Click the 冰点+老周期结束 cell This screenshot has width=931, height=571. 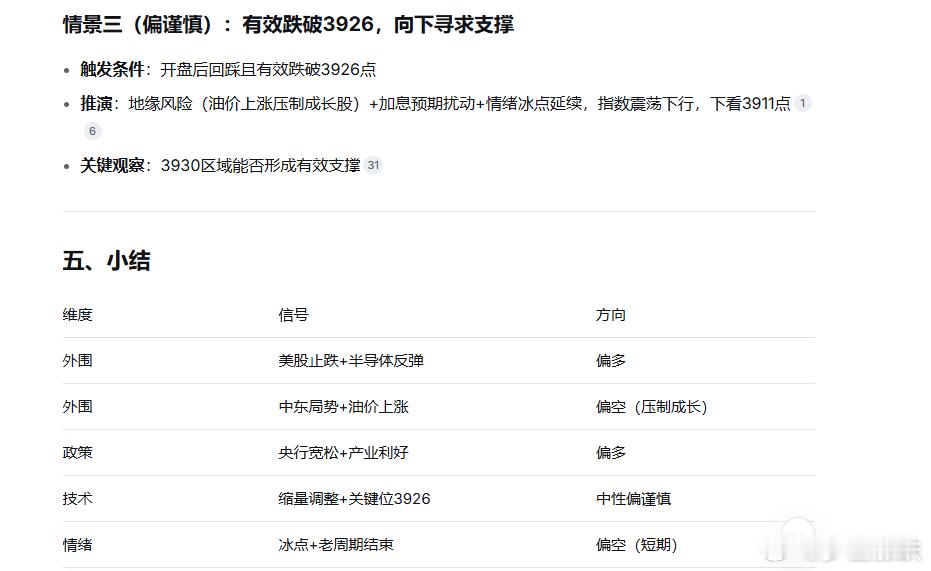click(336, 545)
